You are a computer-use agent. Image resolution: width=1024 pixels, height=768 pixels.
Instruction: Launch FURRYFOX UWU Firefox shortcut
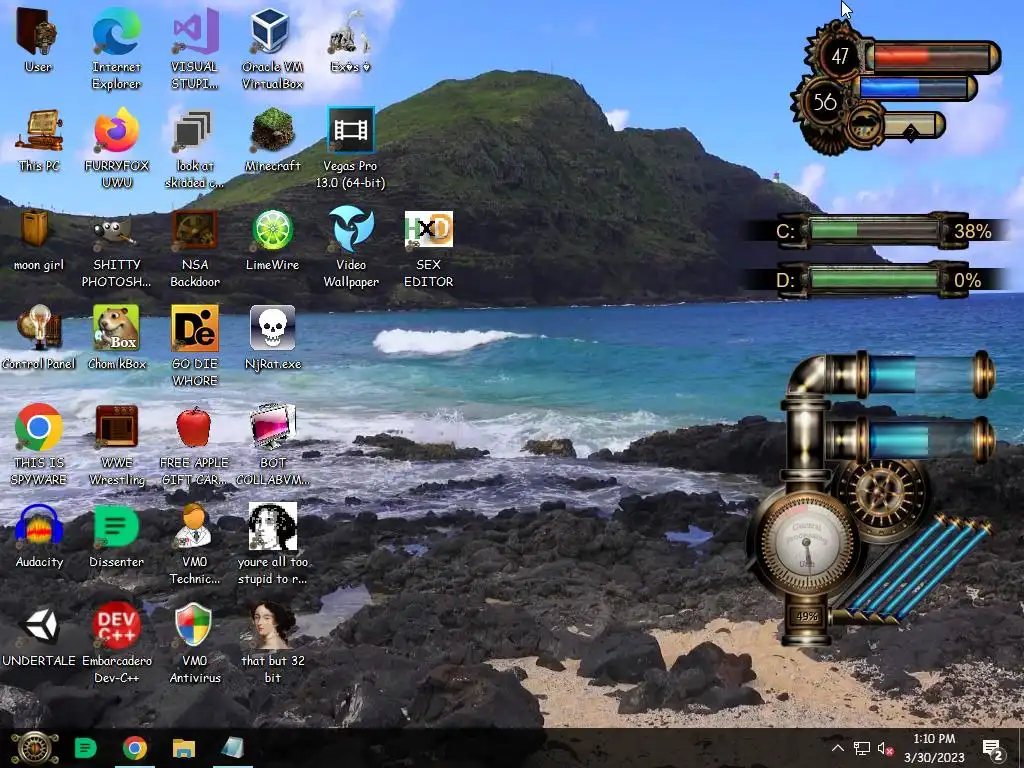tap(116, 148)
